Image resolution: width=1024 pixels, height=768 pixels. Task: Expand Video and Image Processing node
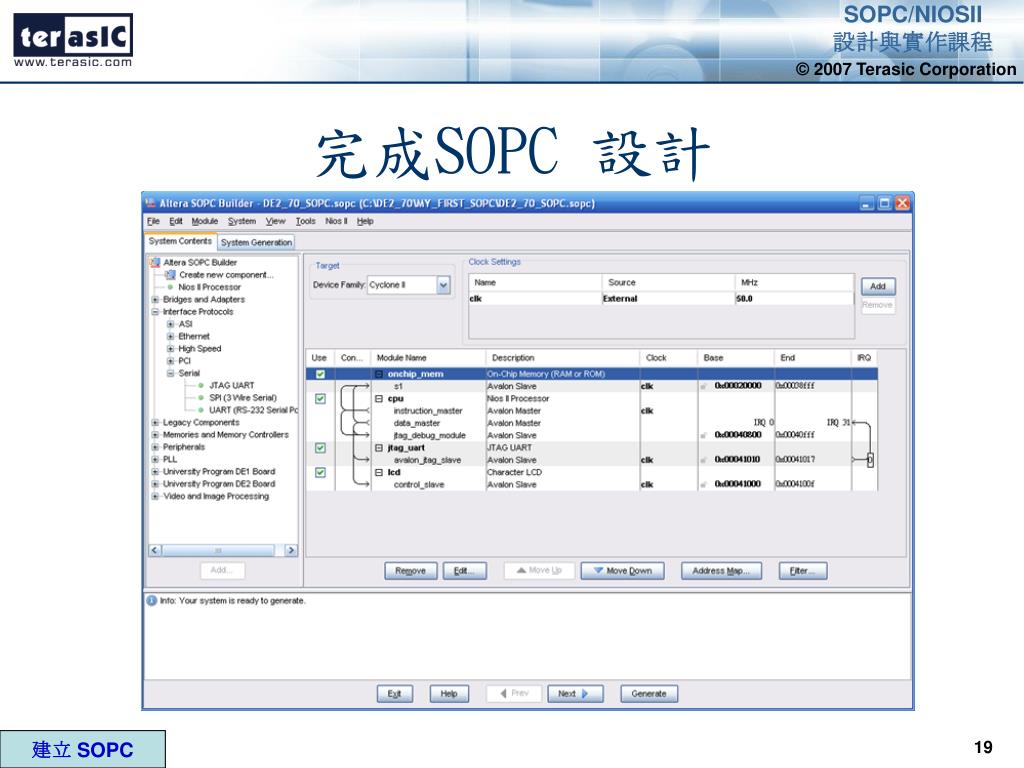[x=155, y=496]
